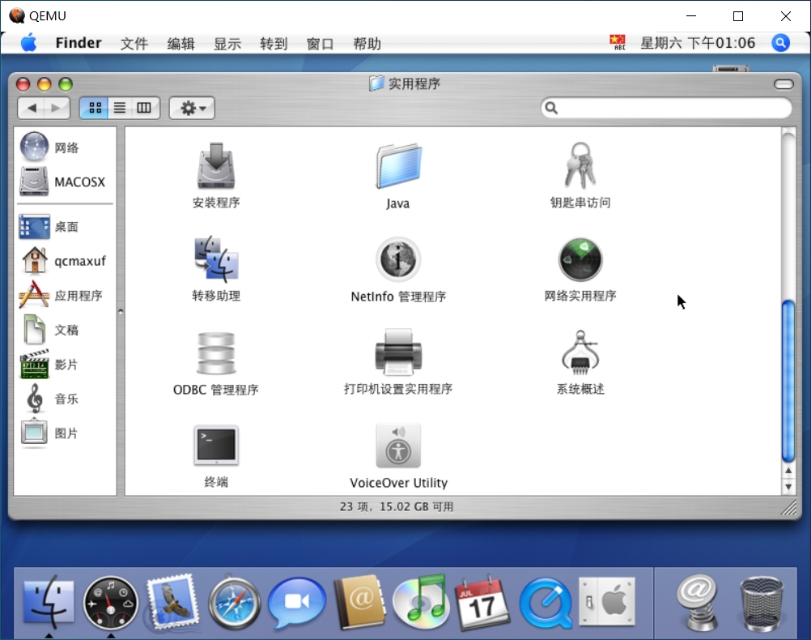Click inside the search field
This screenshot has height=640, width=811.
pyautogui.click(x=665, y=108)
